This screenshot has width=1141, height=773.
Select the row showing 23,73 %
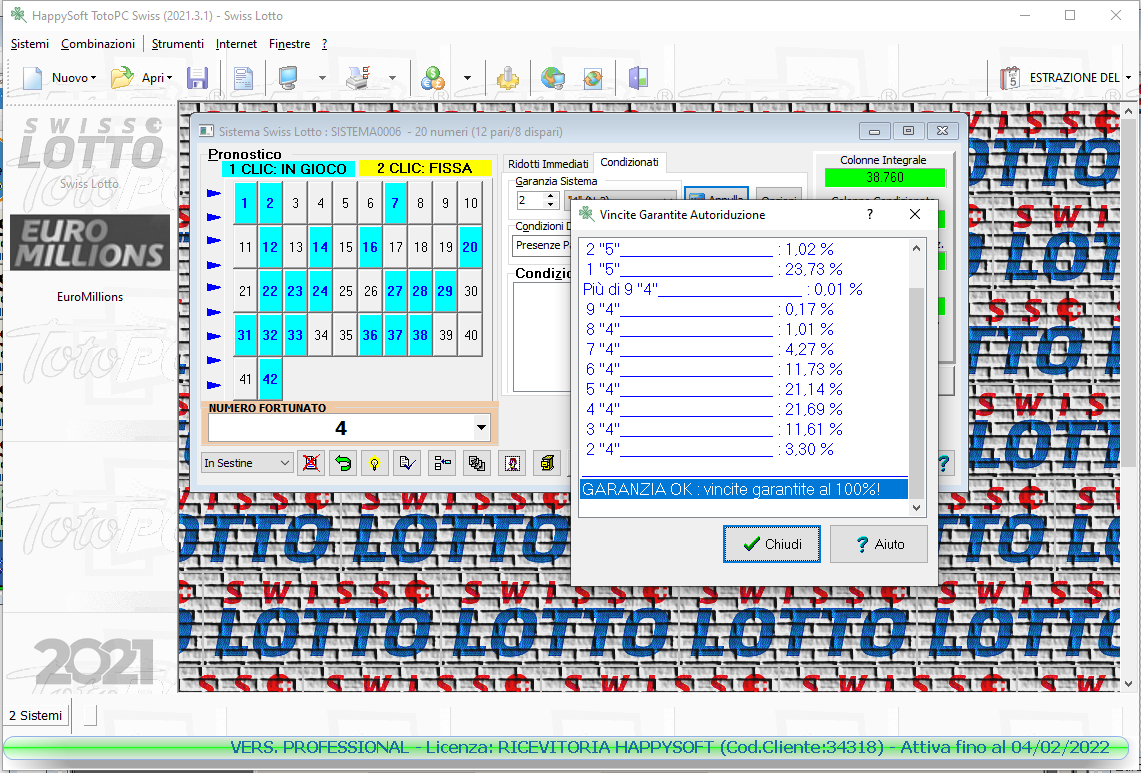point(744,269)
